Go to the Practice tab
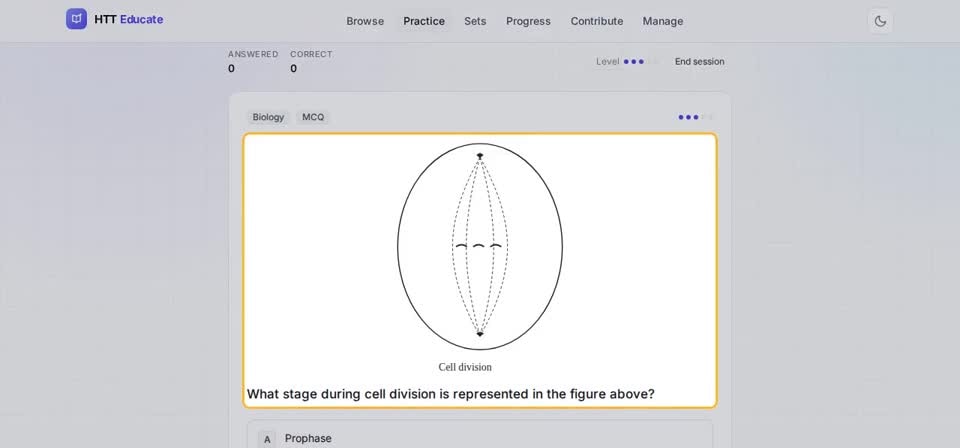Image resolution: width=960 pixels, height=448 pixels. tap(424, 21)
